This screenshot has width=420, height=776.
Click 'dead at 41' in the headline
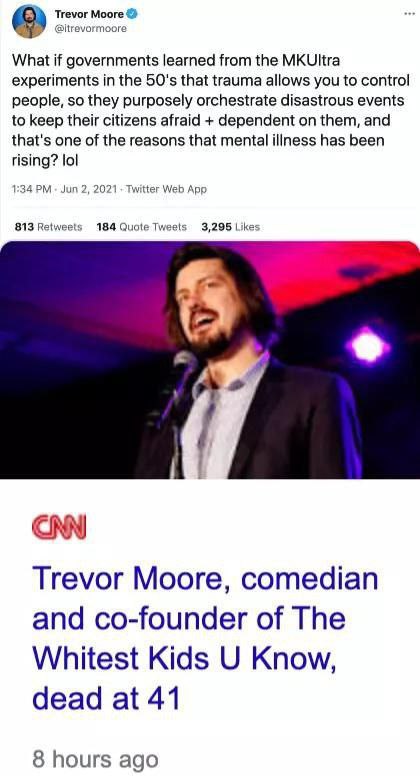(x=106, y=699)
